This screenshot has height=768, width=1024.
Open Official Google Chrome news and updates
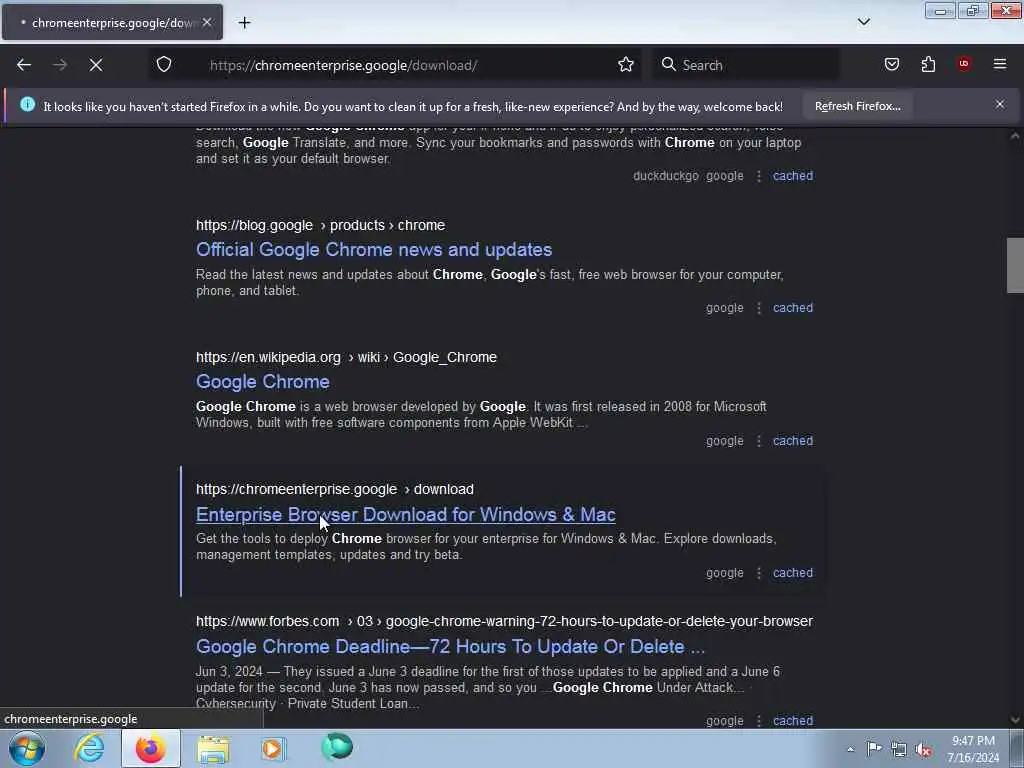pyautogui.click(x=374, y=249)
